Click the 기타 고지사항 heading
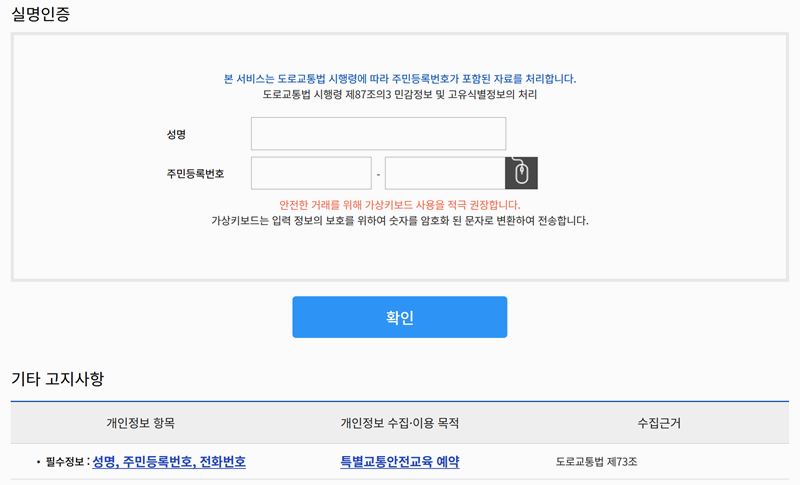Viewport: 800px width, 485px height. coord(57,378)
